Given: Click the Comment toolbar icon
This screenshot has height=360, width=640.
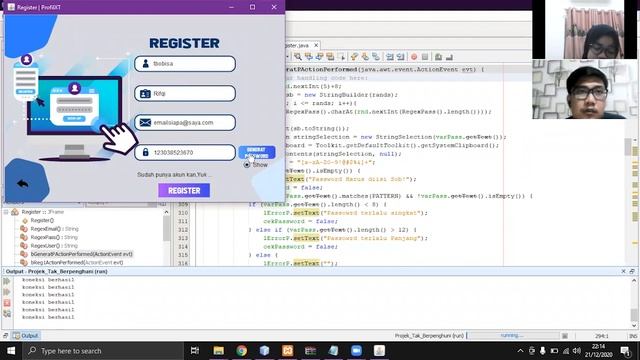Looking at the screenshot, I should (438, 57).
